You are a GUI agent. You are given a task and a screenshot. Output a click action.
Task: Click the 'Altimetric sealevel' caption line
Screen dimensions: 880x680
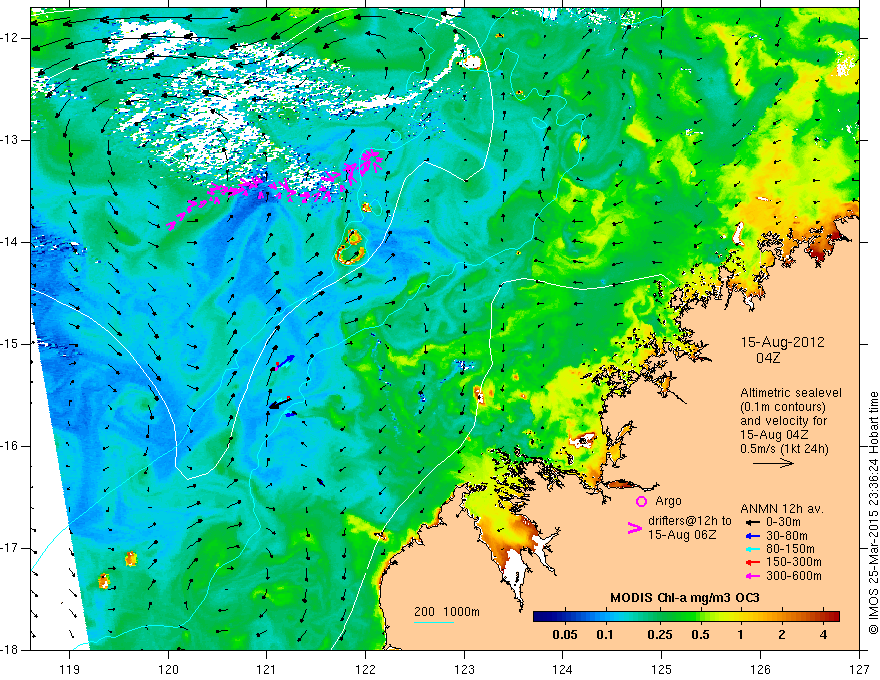pos(791,393)
